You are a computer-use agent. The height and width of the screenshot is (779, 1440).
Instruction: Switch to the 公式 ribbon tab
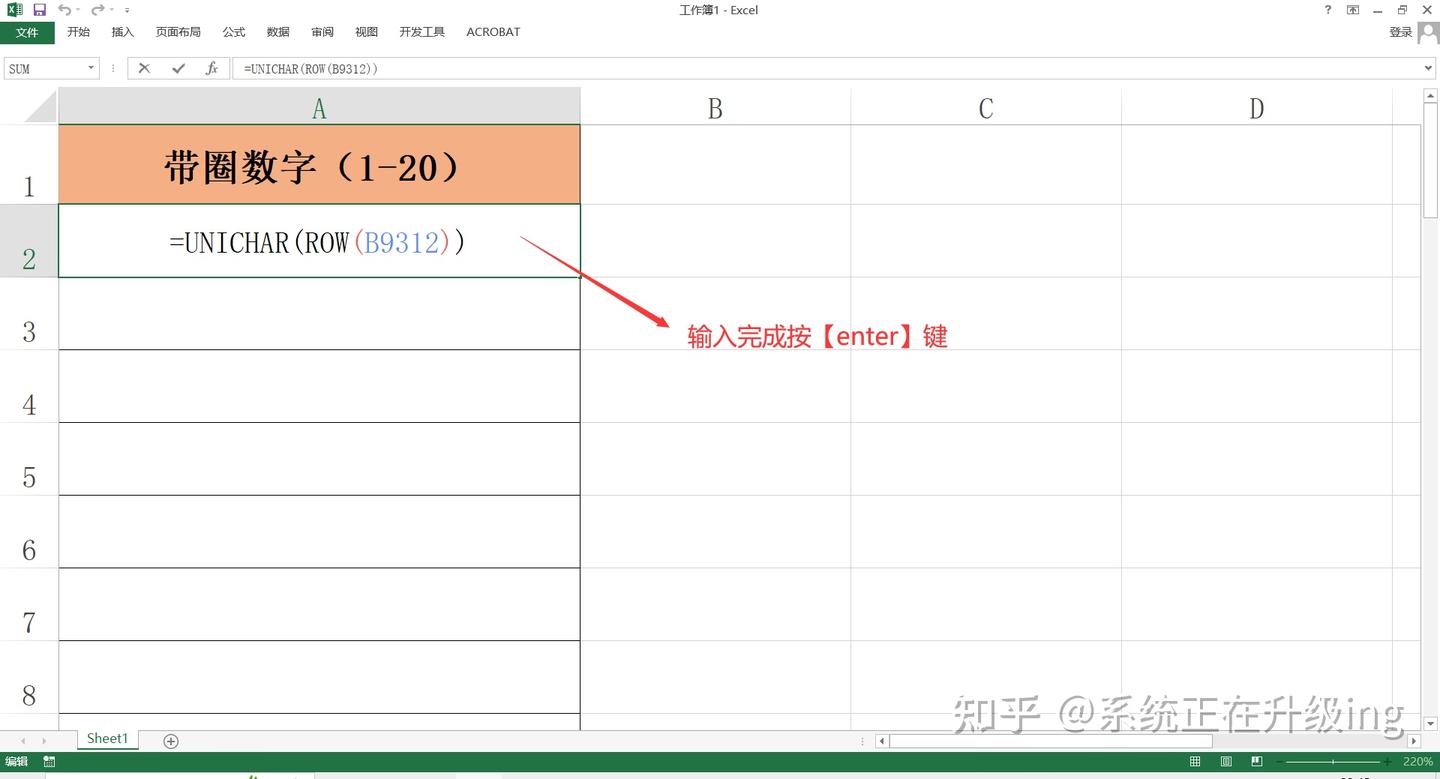[x=233, y=31]
